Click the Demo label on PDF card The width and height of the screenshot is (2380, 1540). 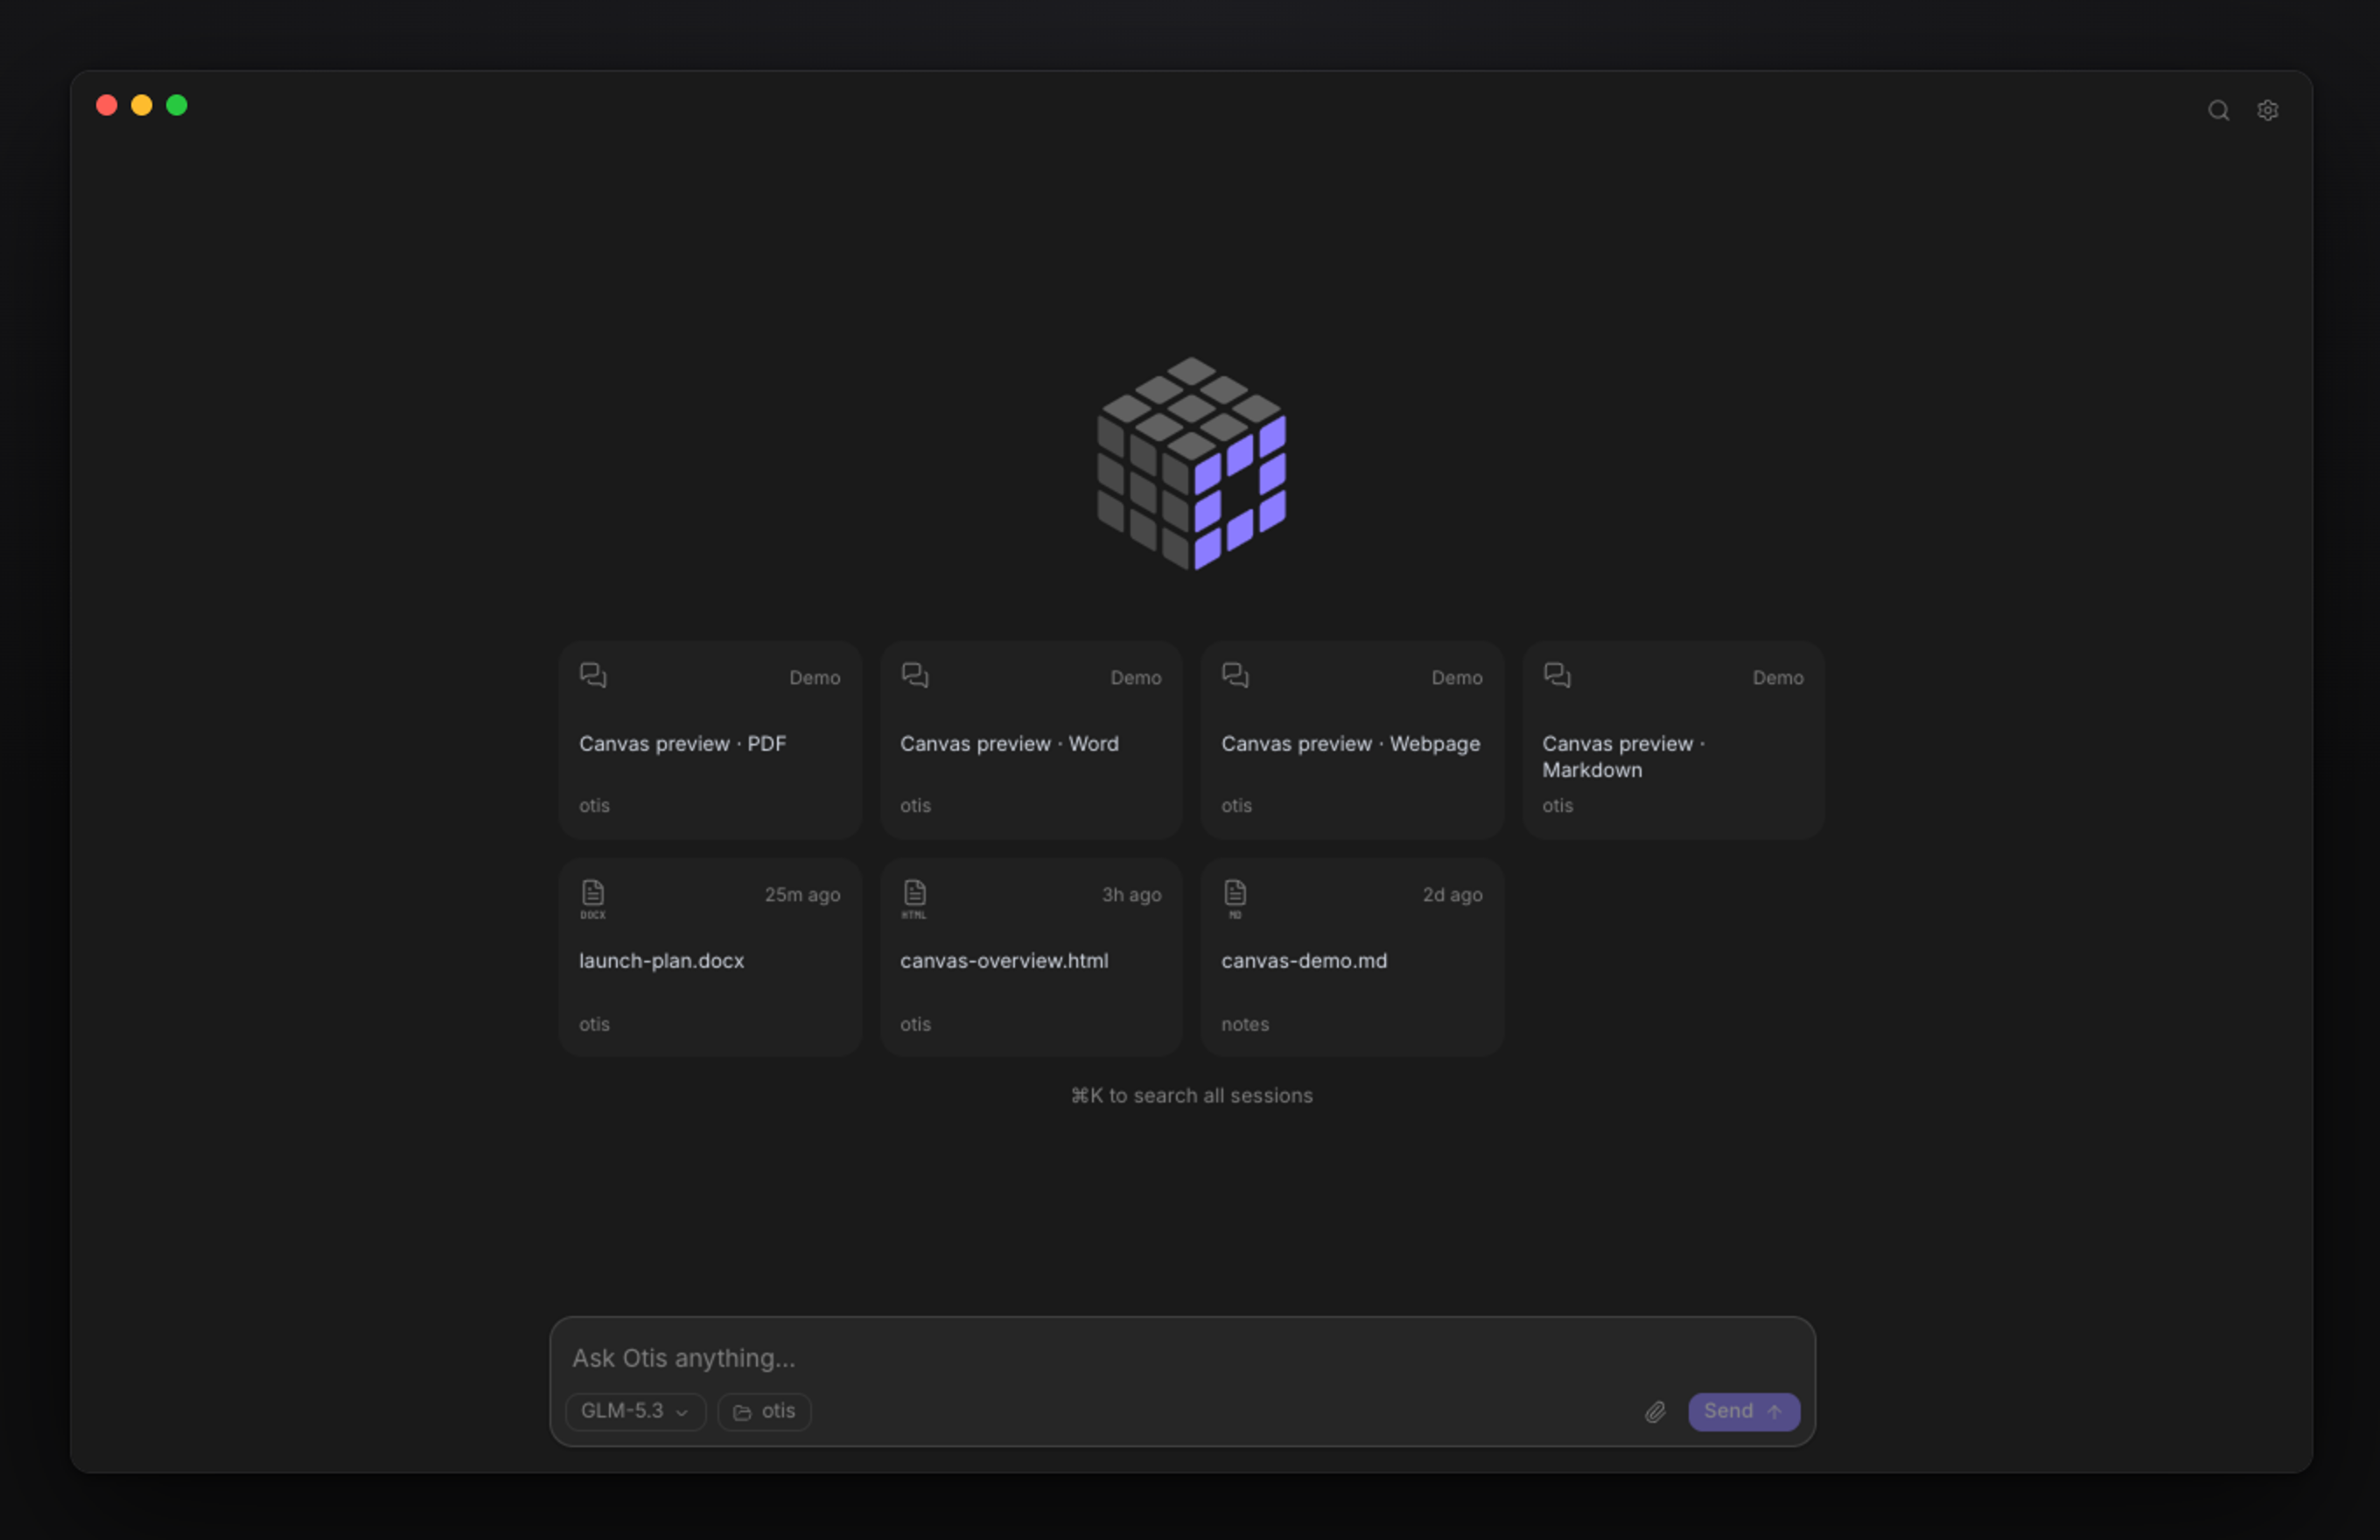point(814,677)
